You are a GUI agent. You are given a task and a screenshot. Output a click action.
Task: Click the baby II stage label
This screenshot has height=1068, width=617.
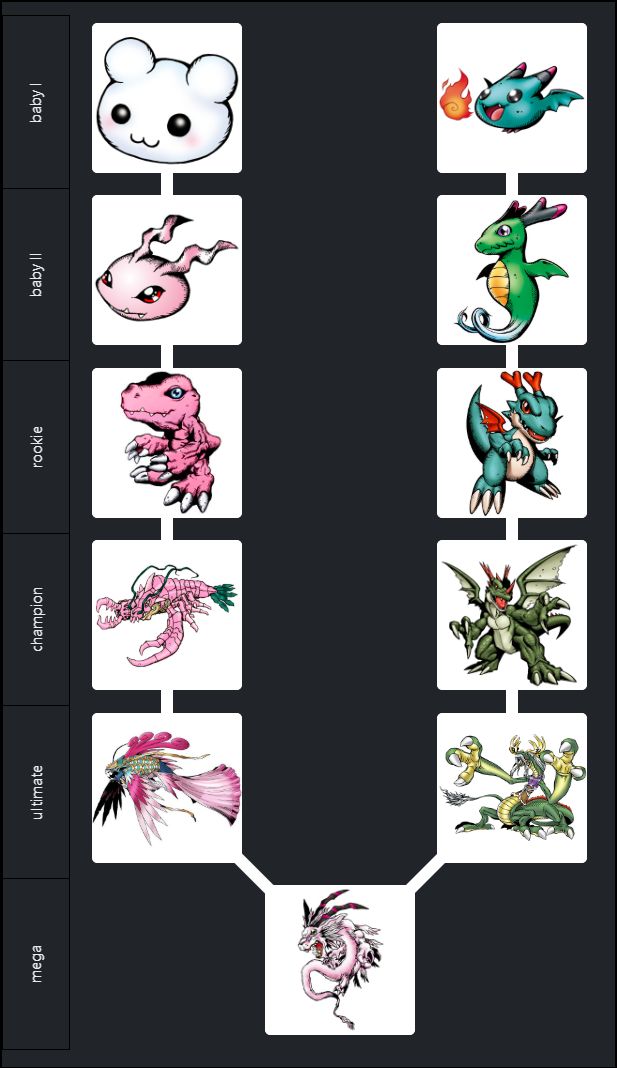pos(36,274)
